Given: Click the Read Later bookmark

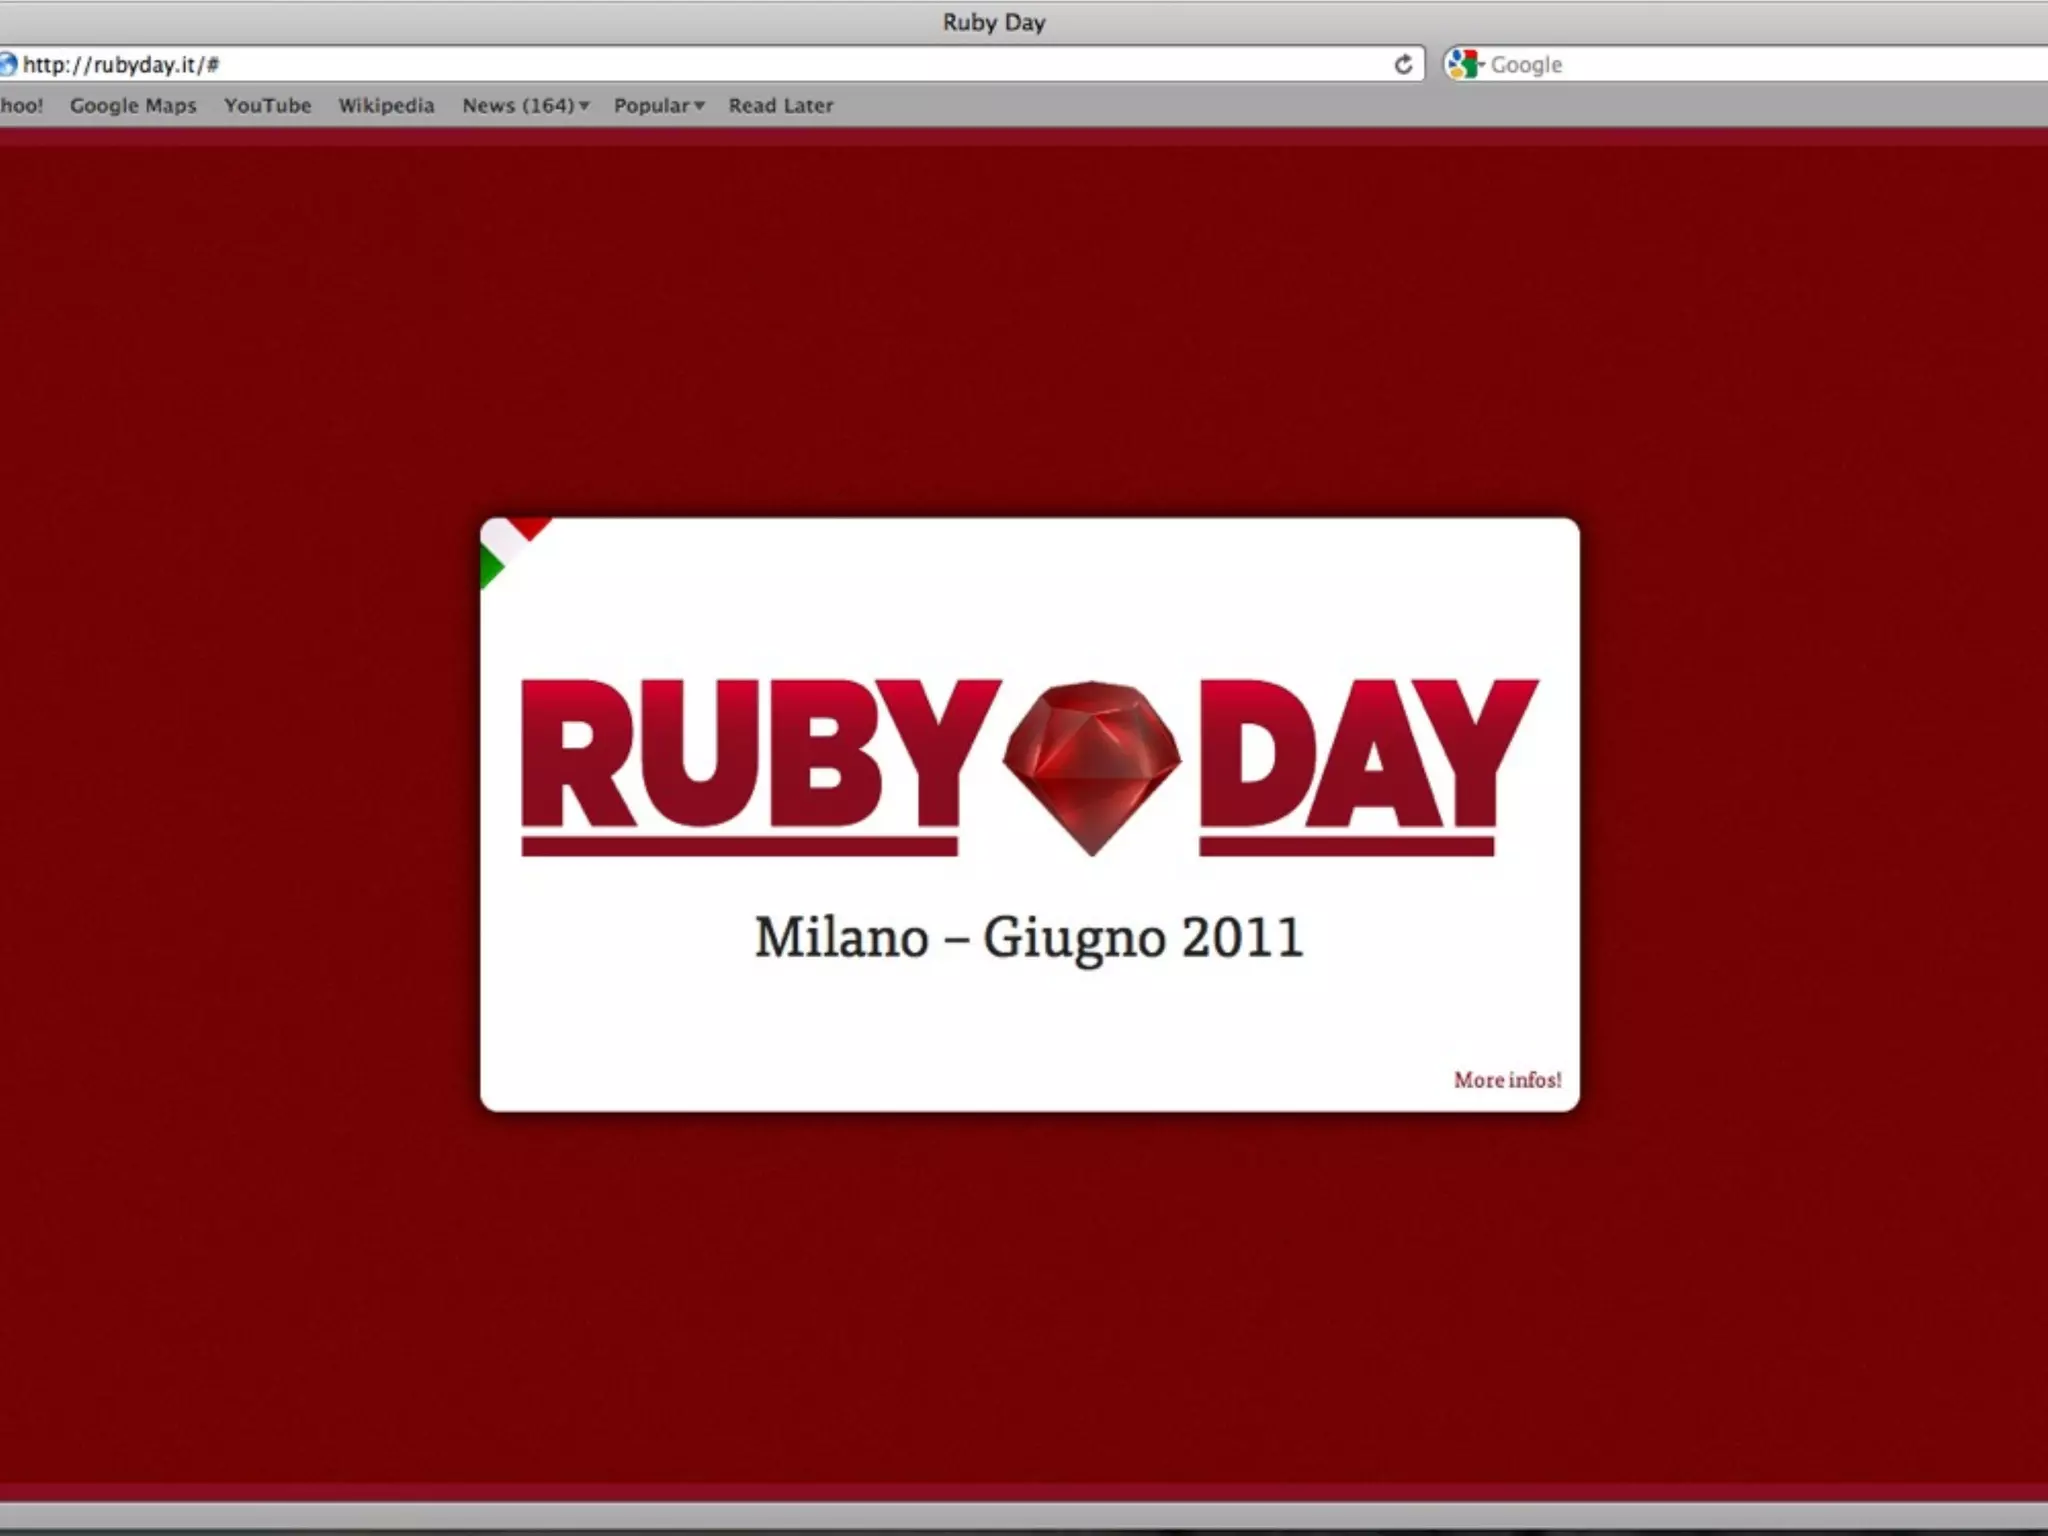Looking at the screenshot, I should (780, 106).
